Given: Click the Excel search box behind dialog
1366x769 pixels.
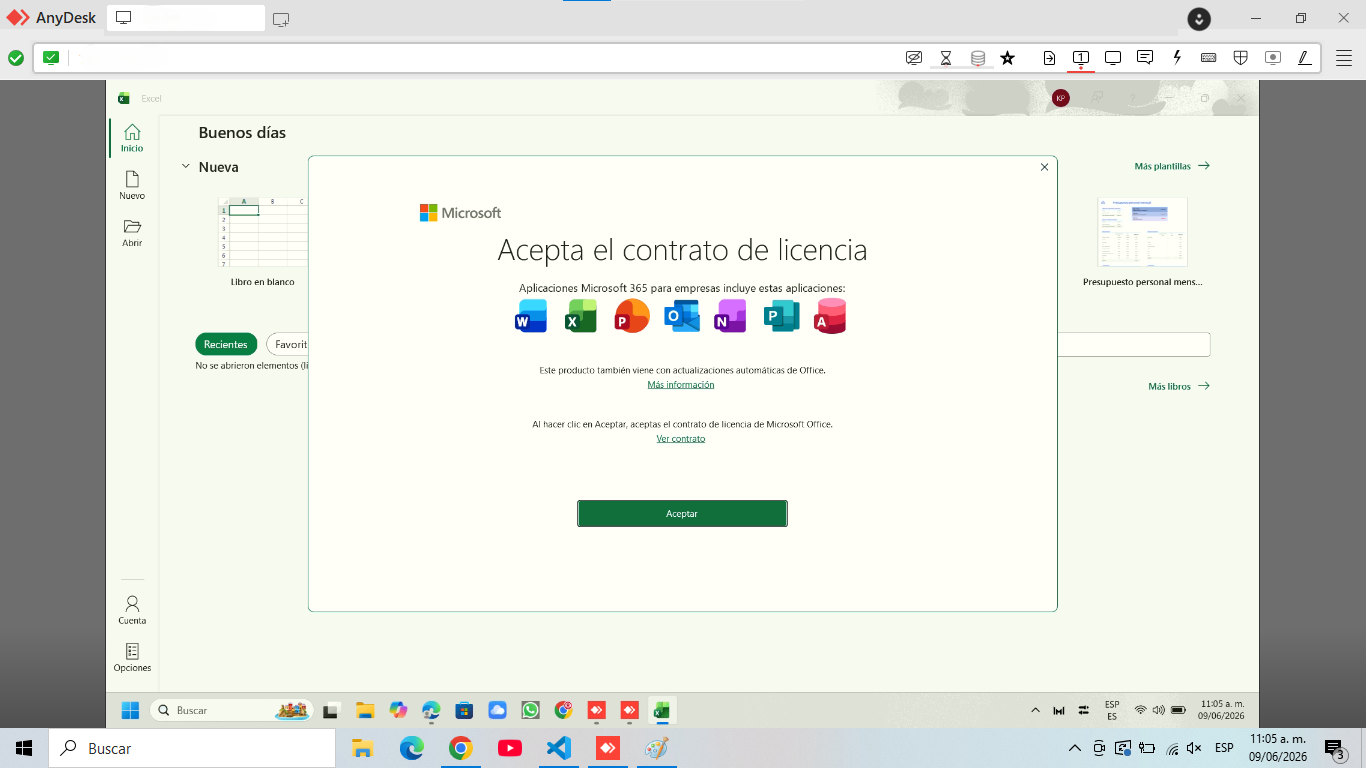Looking at the screenshot, I should click(x=1134, y=344).
